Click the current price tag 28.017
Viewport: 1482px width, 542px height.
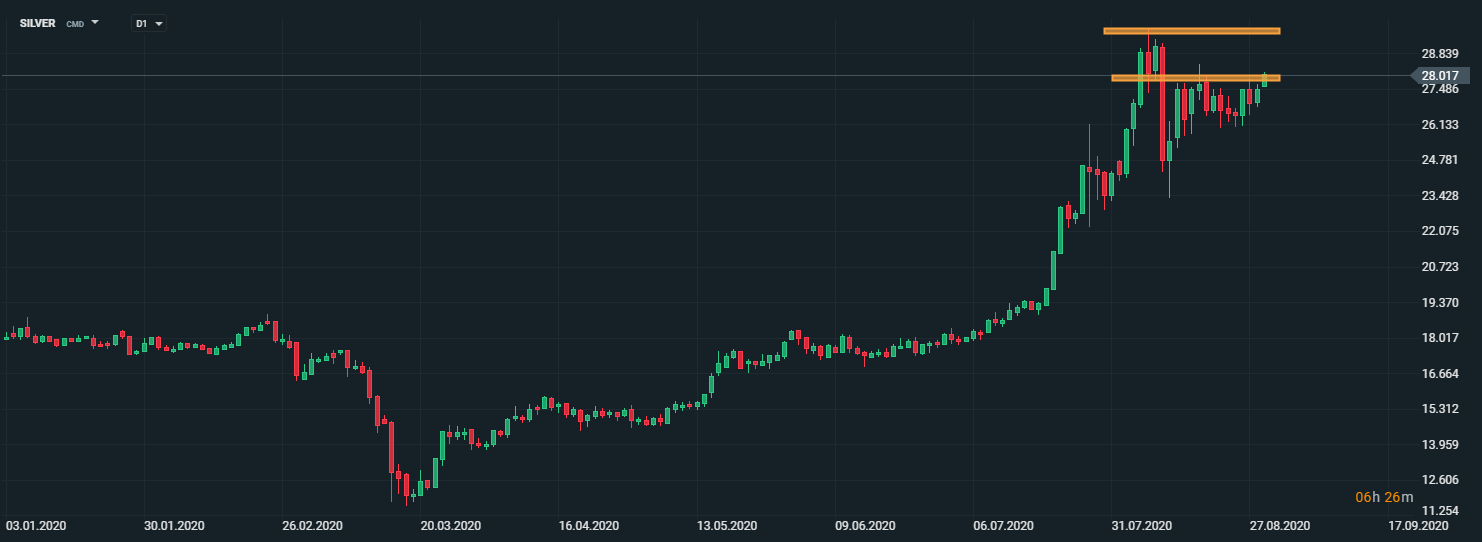tap(1440, 76)
